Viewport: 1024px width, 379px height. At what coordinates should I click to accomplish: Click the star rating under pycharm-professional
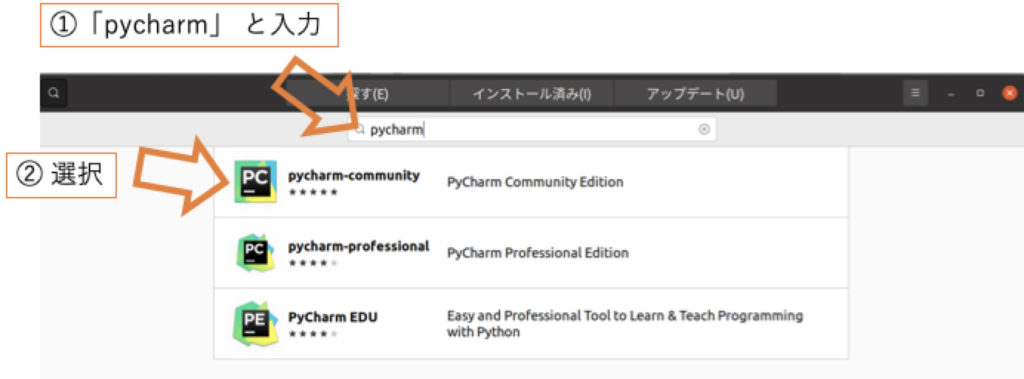(x=313, y=263)
